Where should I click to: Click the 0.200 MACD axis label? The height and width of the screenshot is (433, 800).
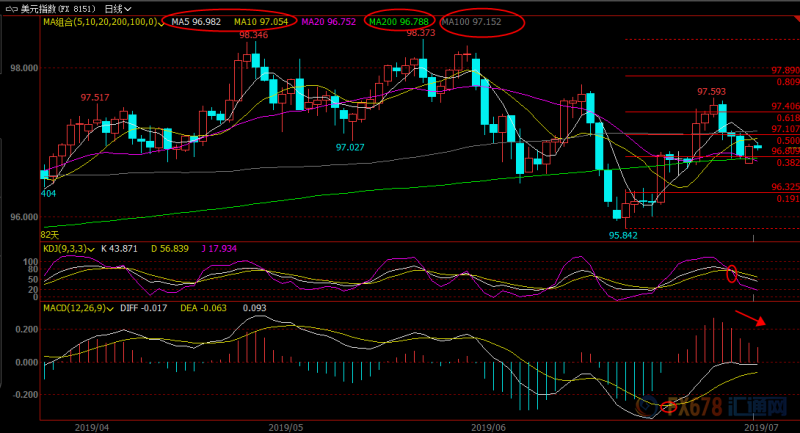(x=27, y=329)
